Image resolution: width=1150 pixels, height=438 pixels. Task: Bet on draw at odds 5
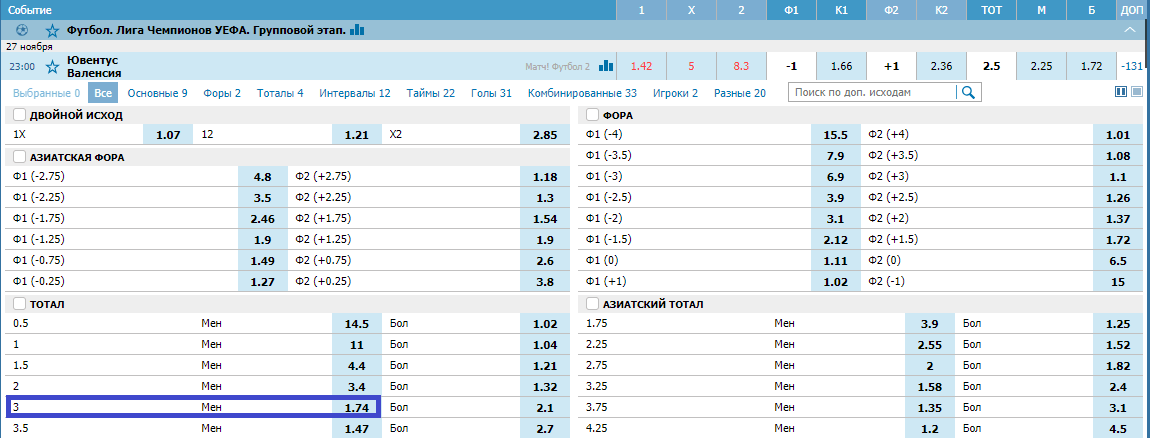pos(692,66)
